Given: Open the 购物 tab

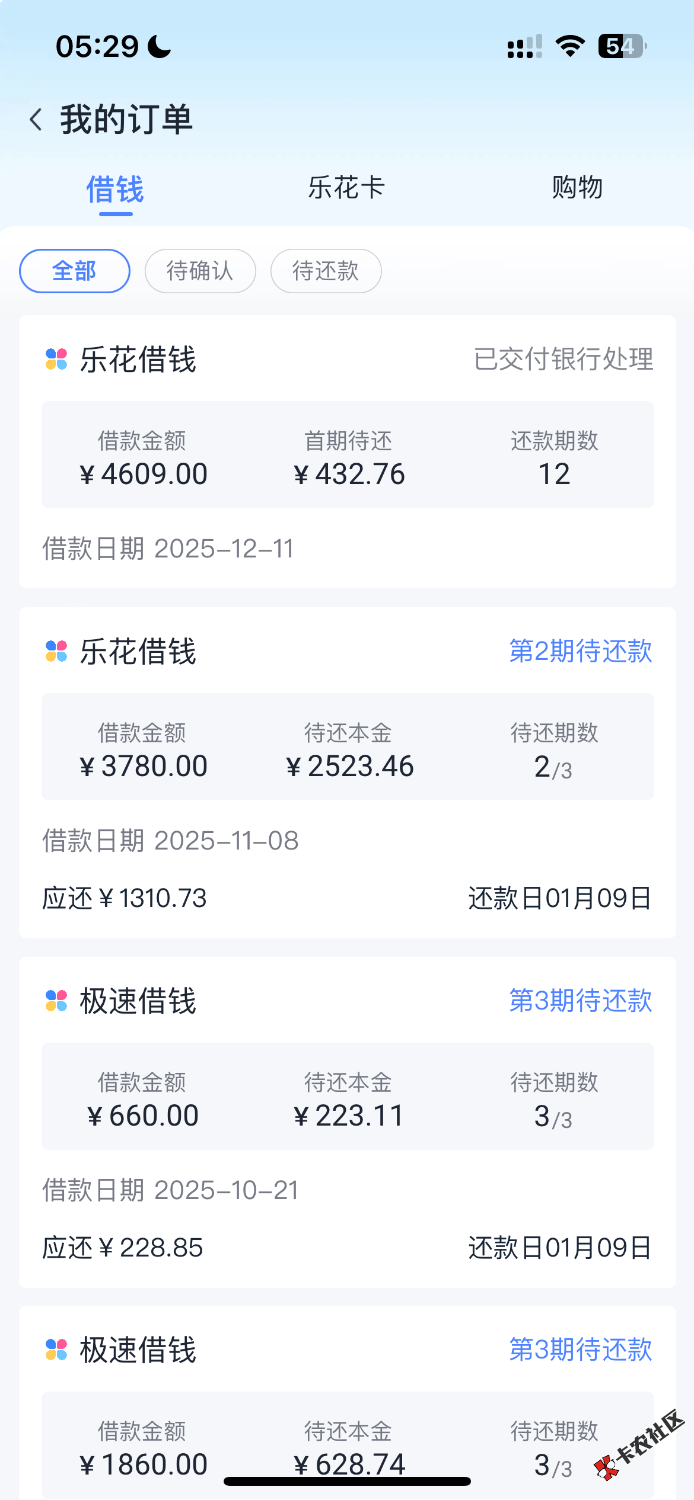Looking at the screenshot, I should (577, 187).
